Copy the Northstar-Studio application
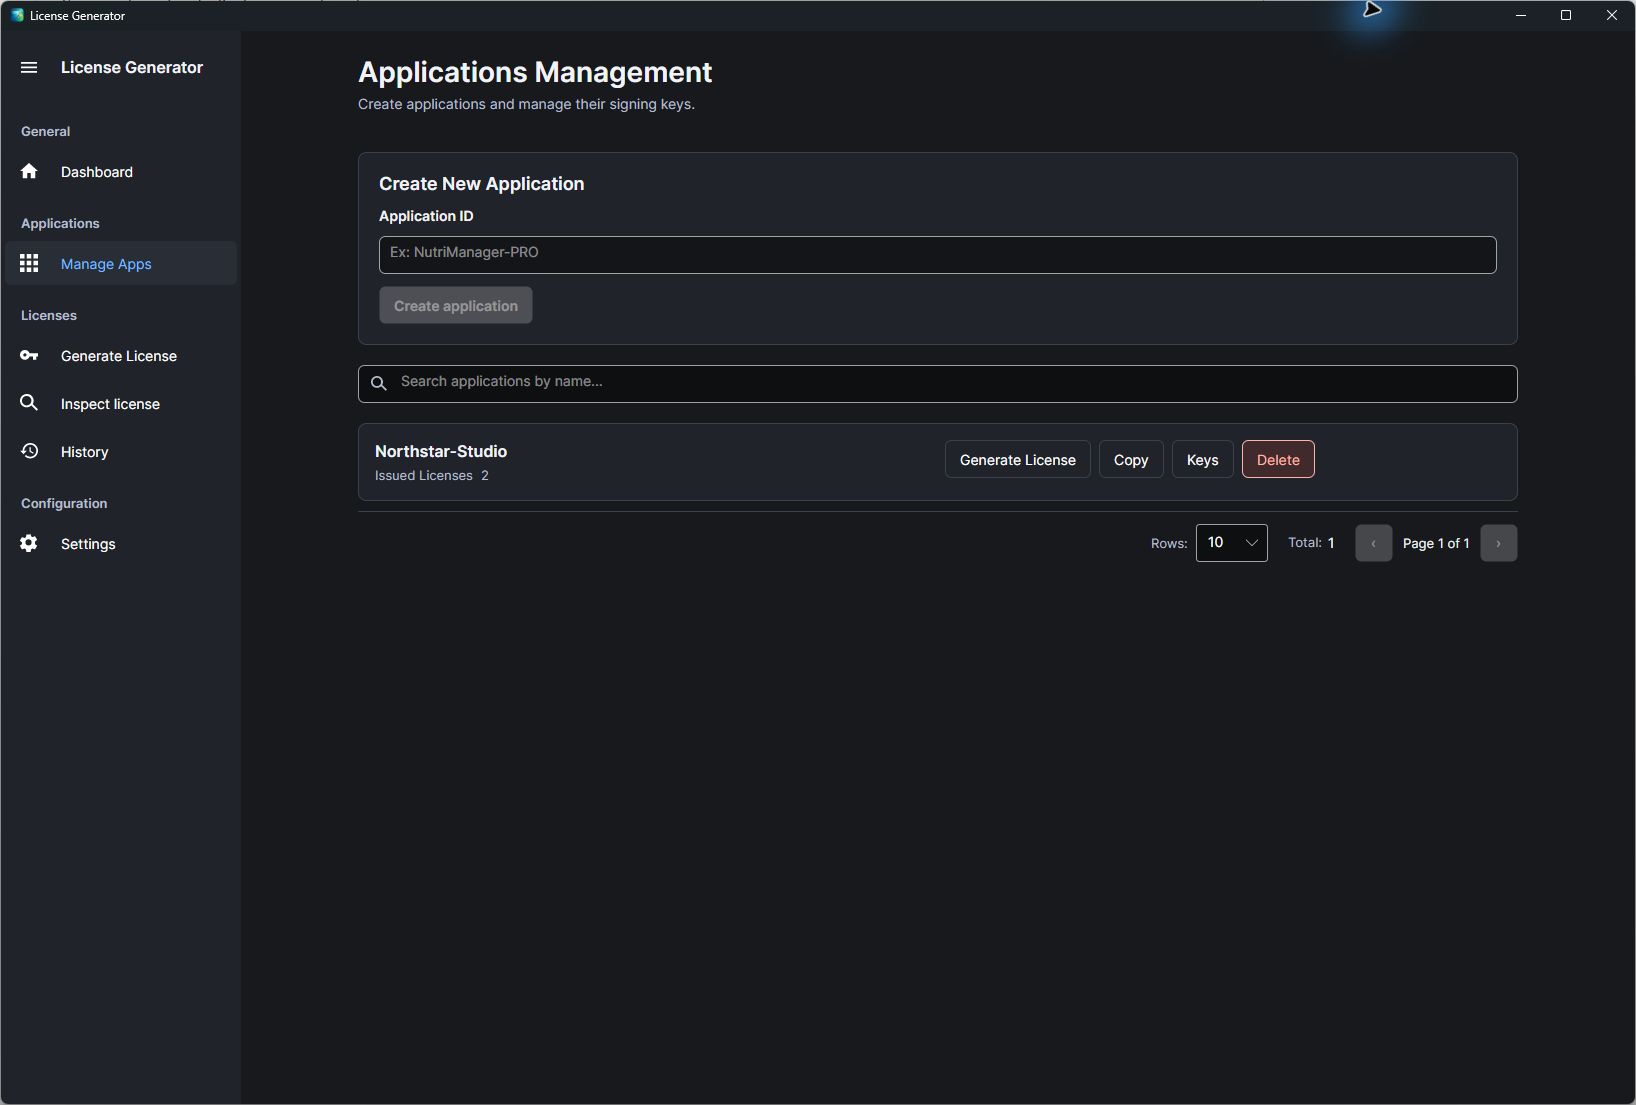Screen dimensions: 1636x1105 pyautogui.click(x=1131, y=460)
